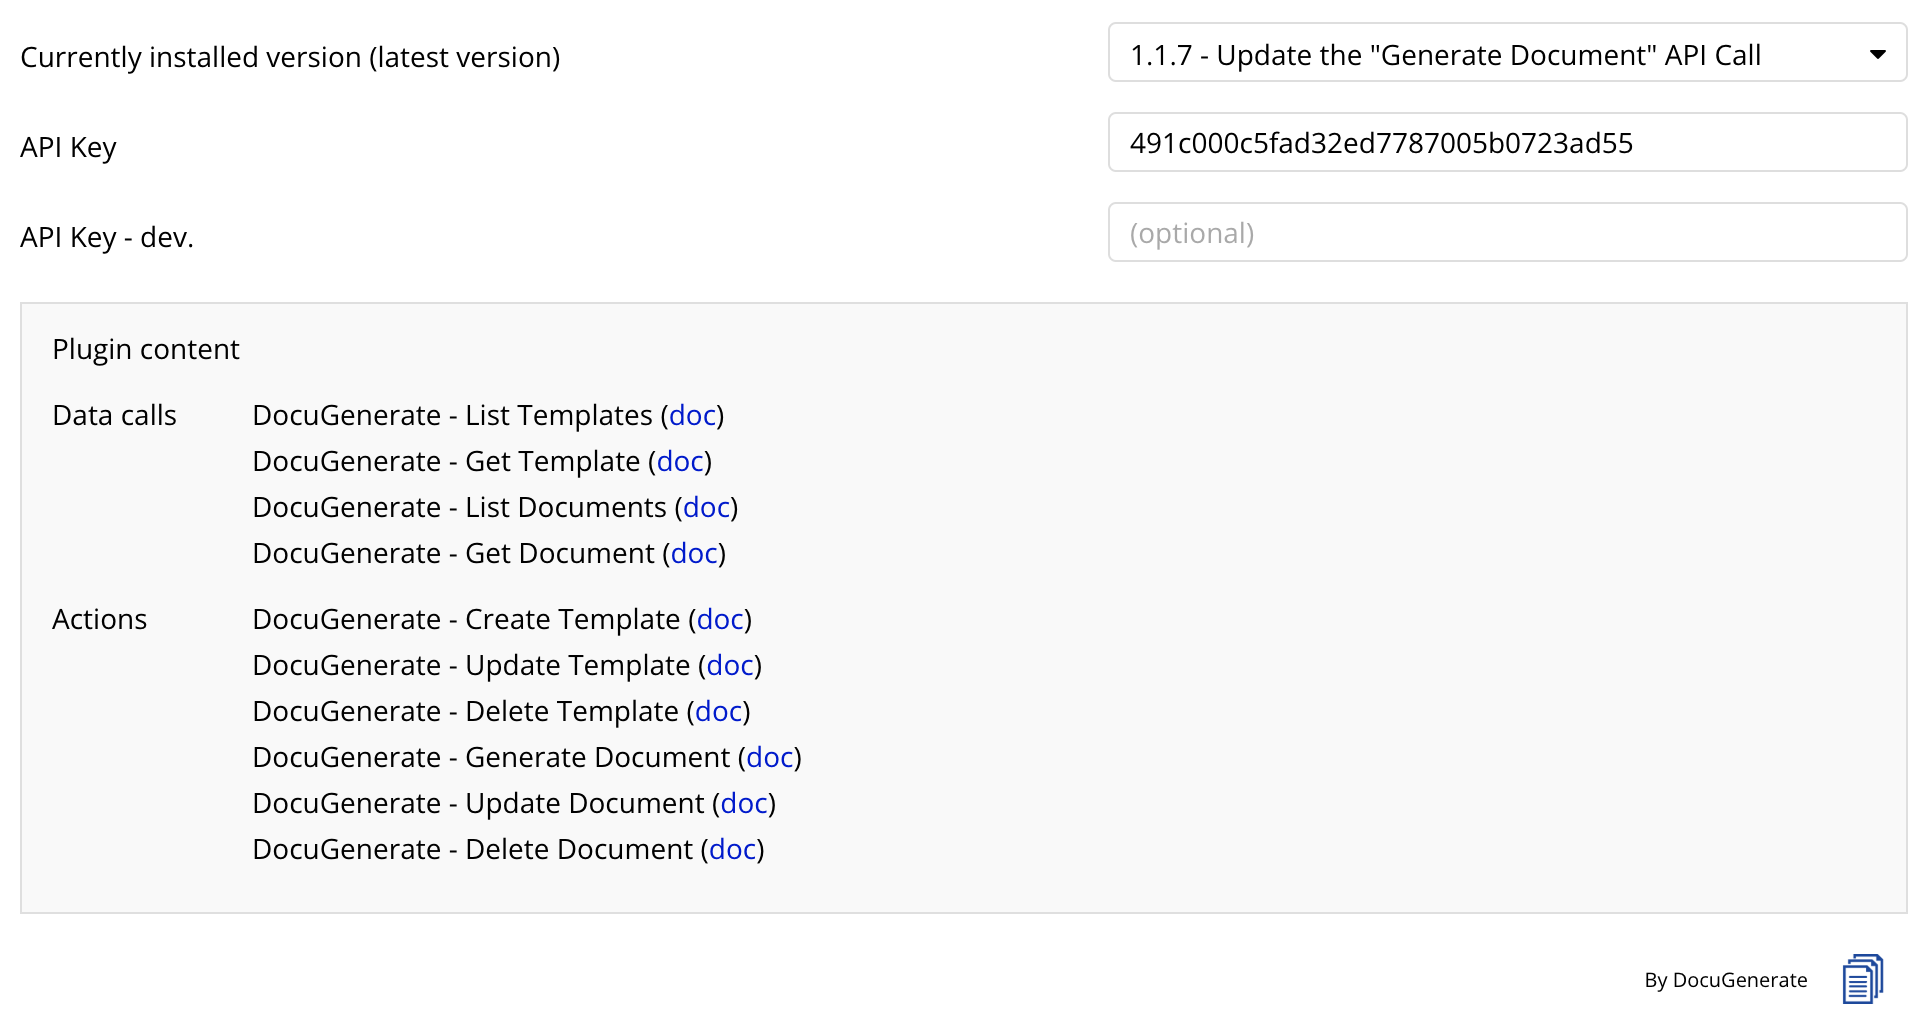Click the DocuGenerate documents logo icon

point(1862,978)
